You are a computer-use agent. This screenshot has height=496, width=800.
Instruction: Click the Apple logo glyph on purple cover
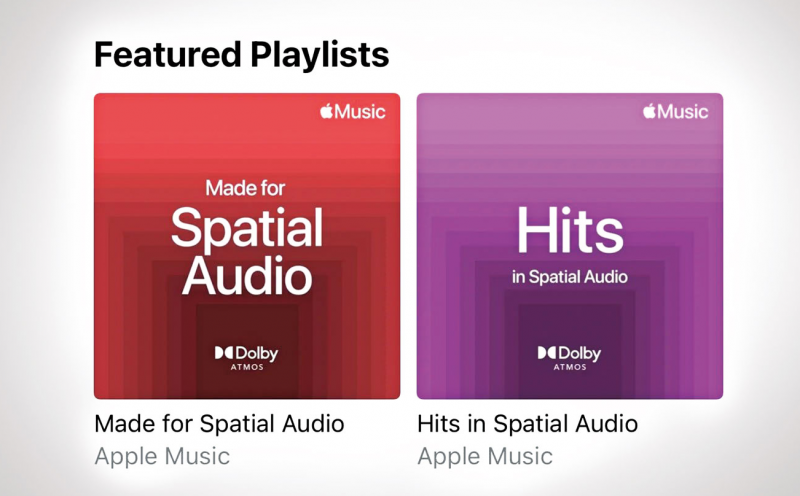coord(649,111)
